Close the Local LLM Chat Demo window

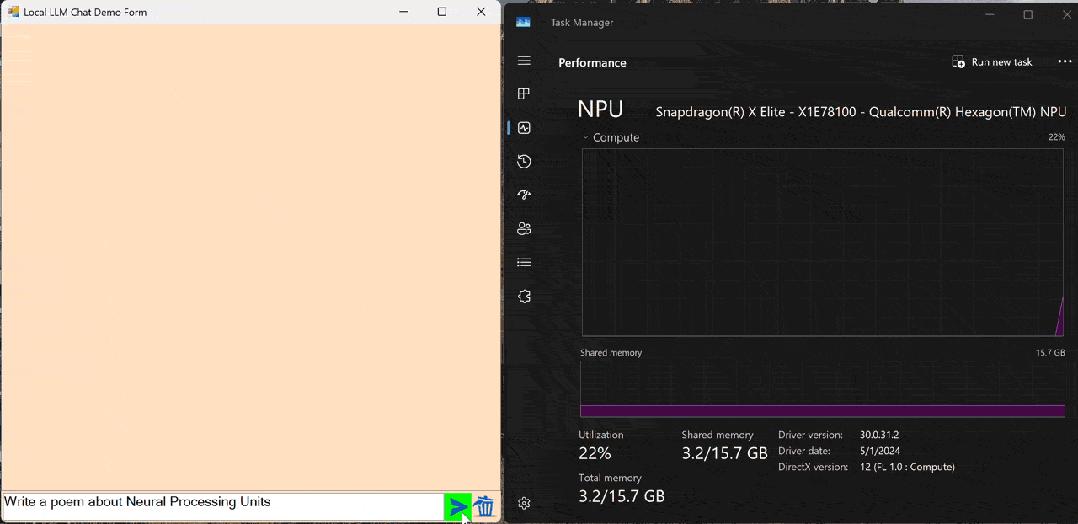click(x=481, y=12)
